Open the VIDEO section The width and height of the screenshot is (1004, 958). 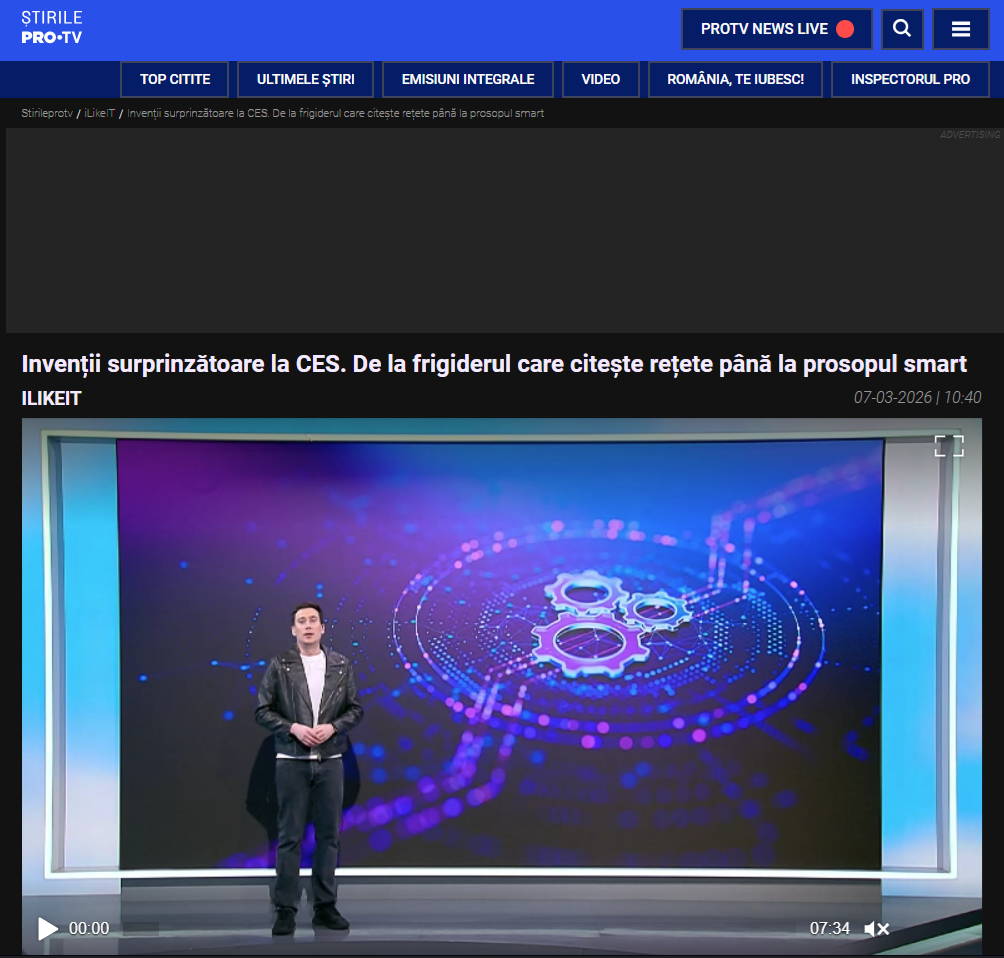click(x=601, y=79)
